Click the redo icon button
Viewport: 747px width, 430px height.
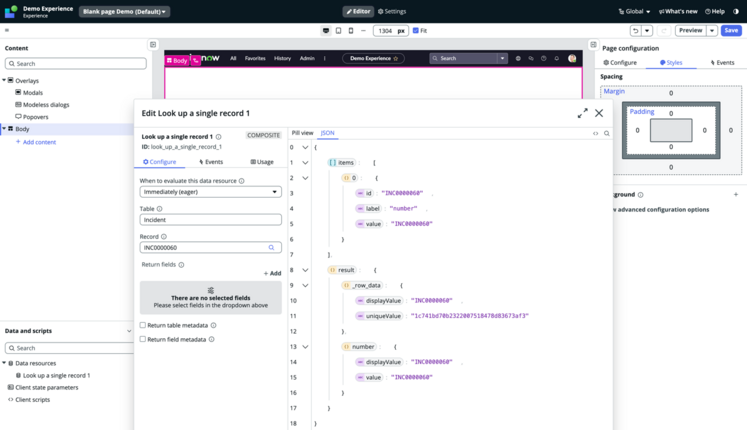click(x=664, y=30)
